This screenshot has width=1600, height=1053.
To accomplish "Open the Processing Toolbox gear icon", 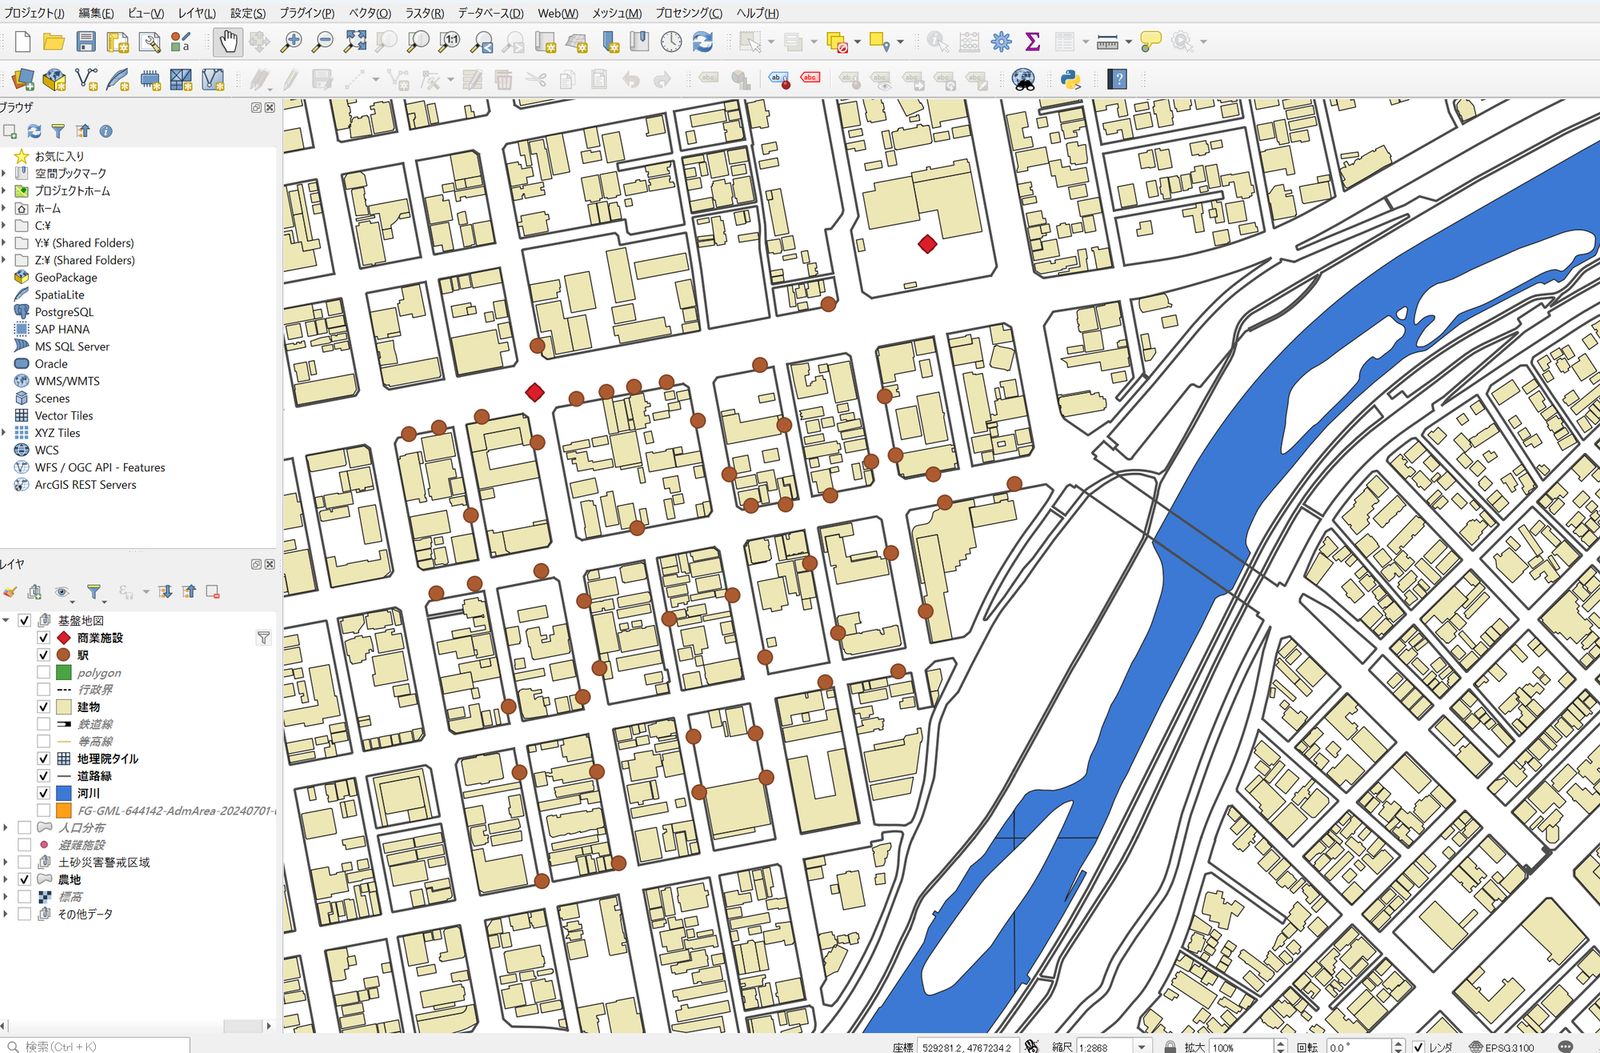I will (1001, 42).
